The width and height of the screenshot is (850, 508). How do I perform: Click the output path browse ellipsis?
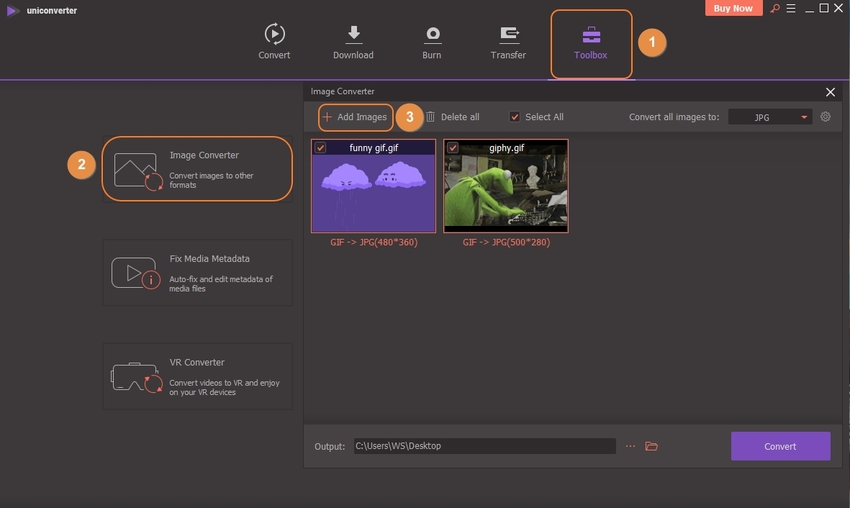point(630,446)
